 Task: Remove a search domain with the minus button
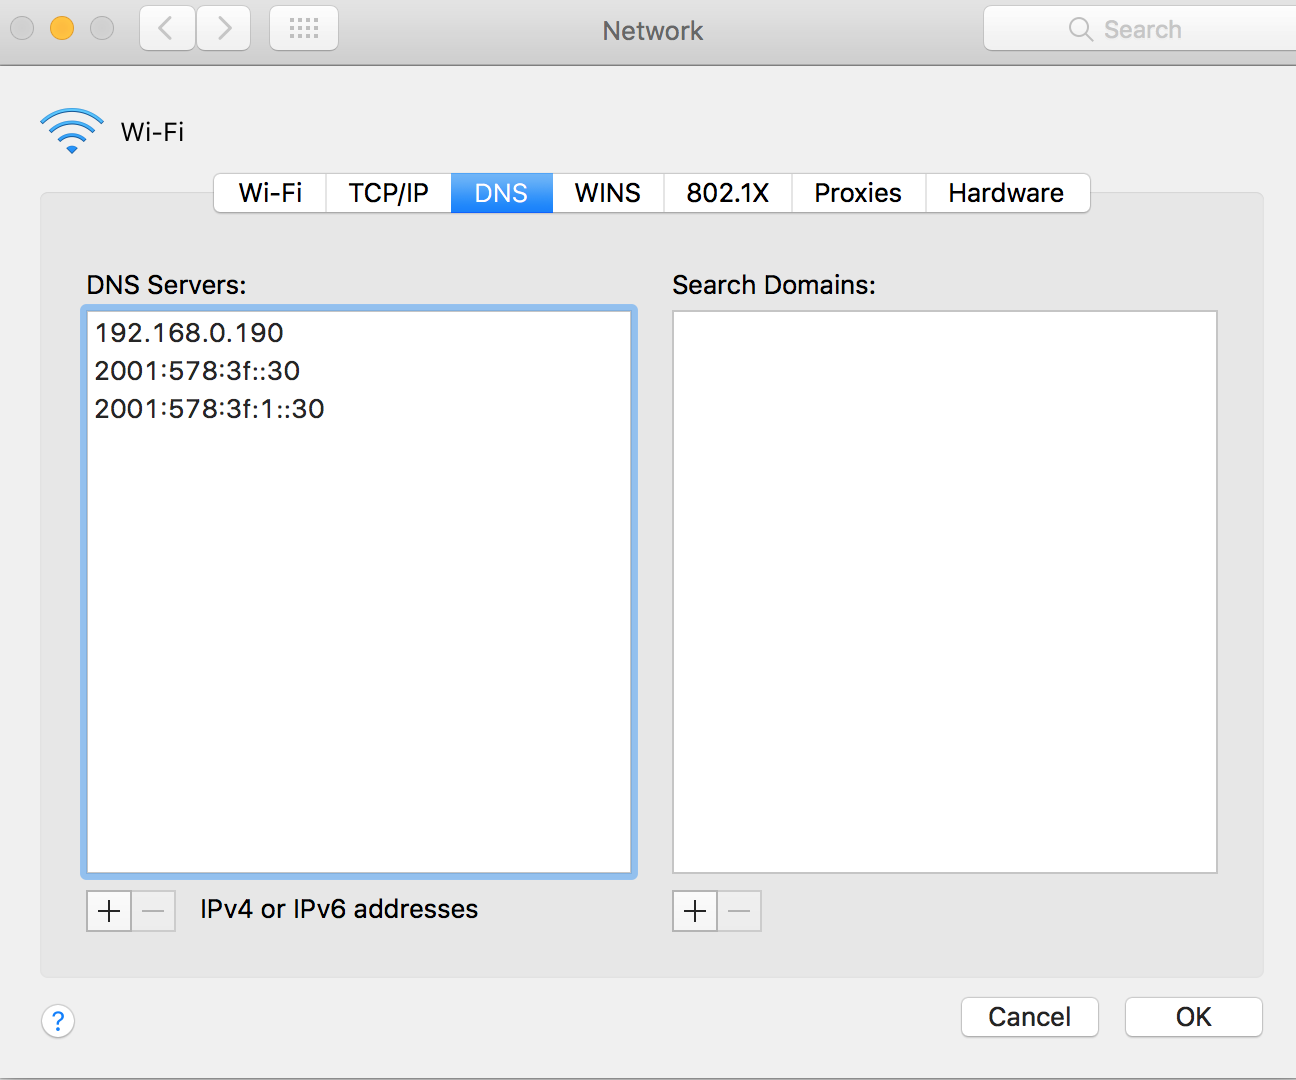pos(739,911)
